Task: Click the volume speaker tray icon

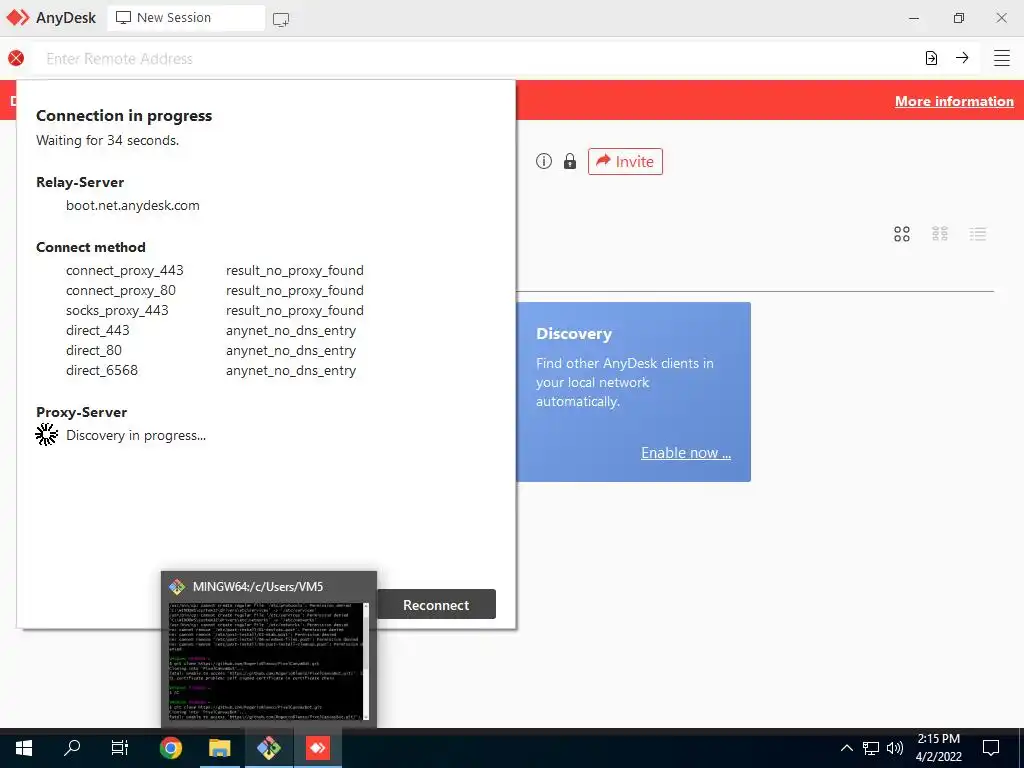Action: click(x=895, y=748)
